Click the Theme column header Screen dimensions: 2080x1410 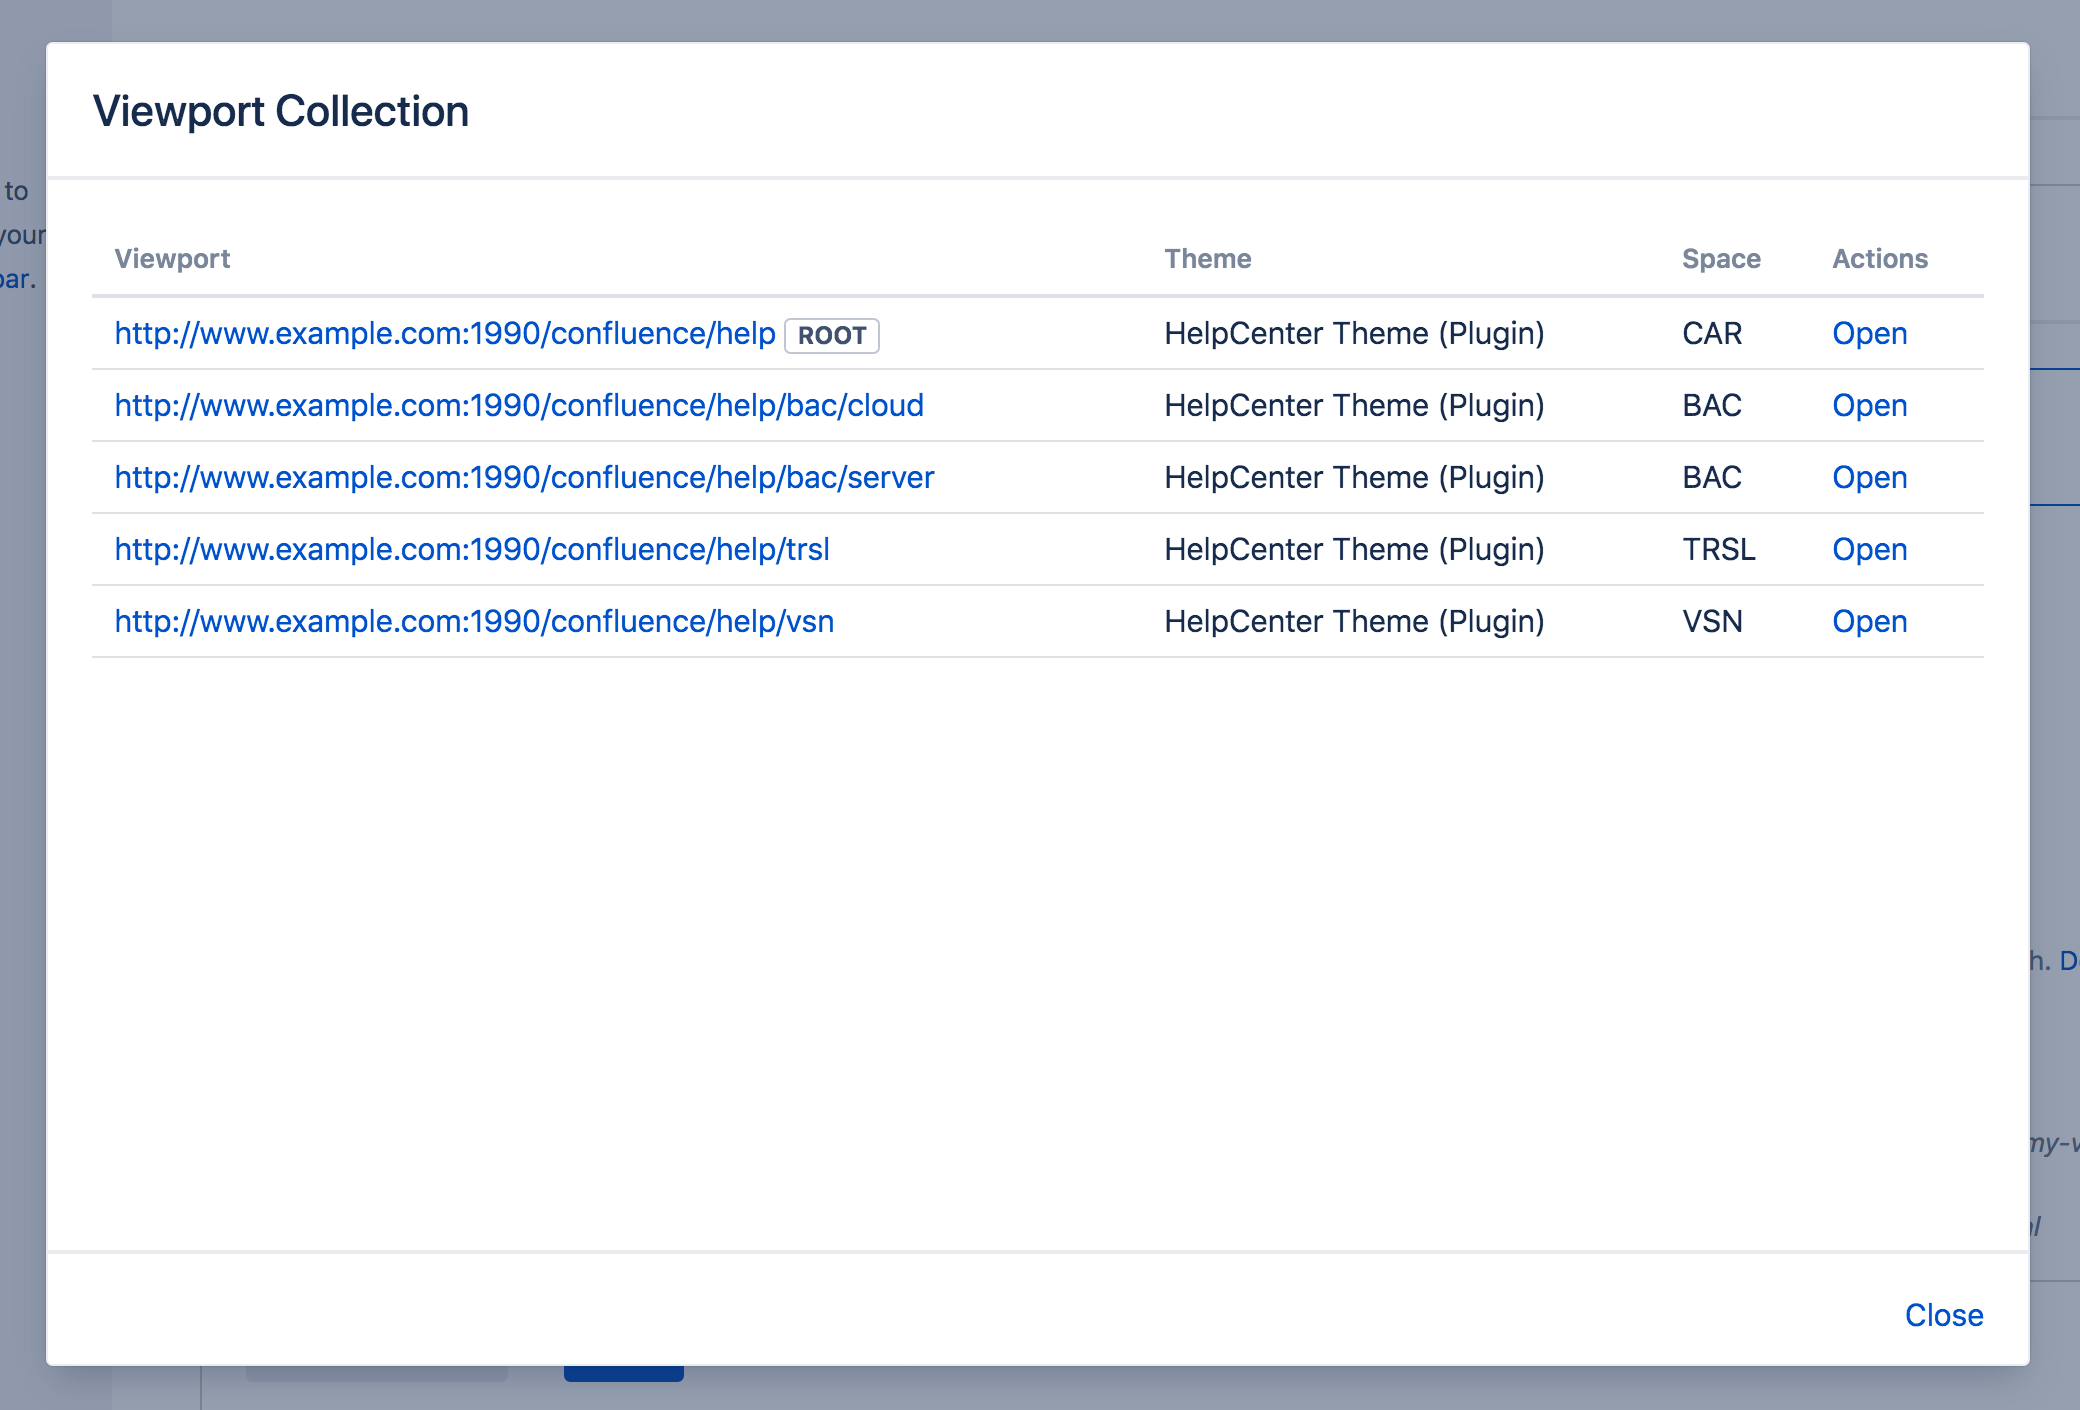point(1207,258)
